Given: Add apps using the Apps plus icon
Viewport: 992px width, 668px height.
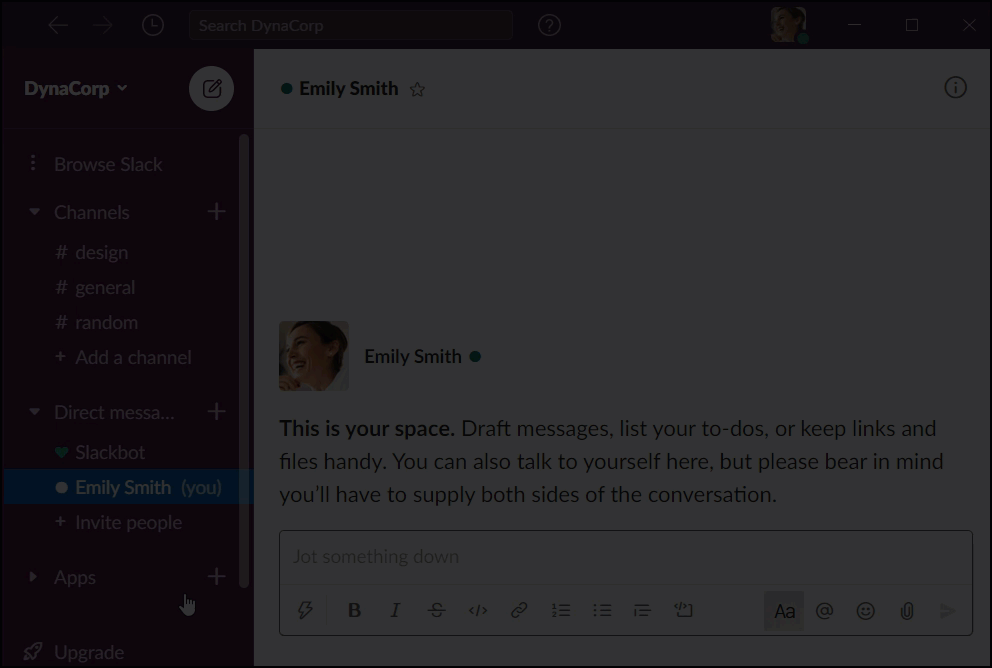Looking at the screenshot, I should pos(216,576).
